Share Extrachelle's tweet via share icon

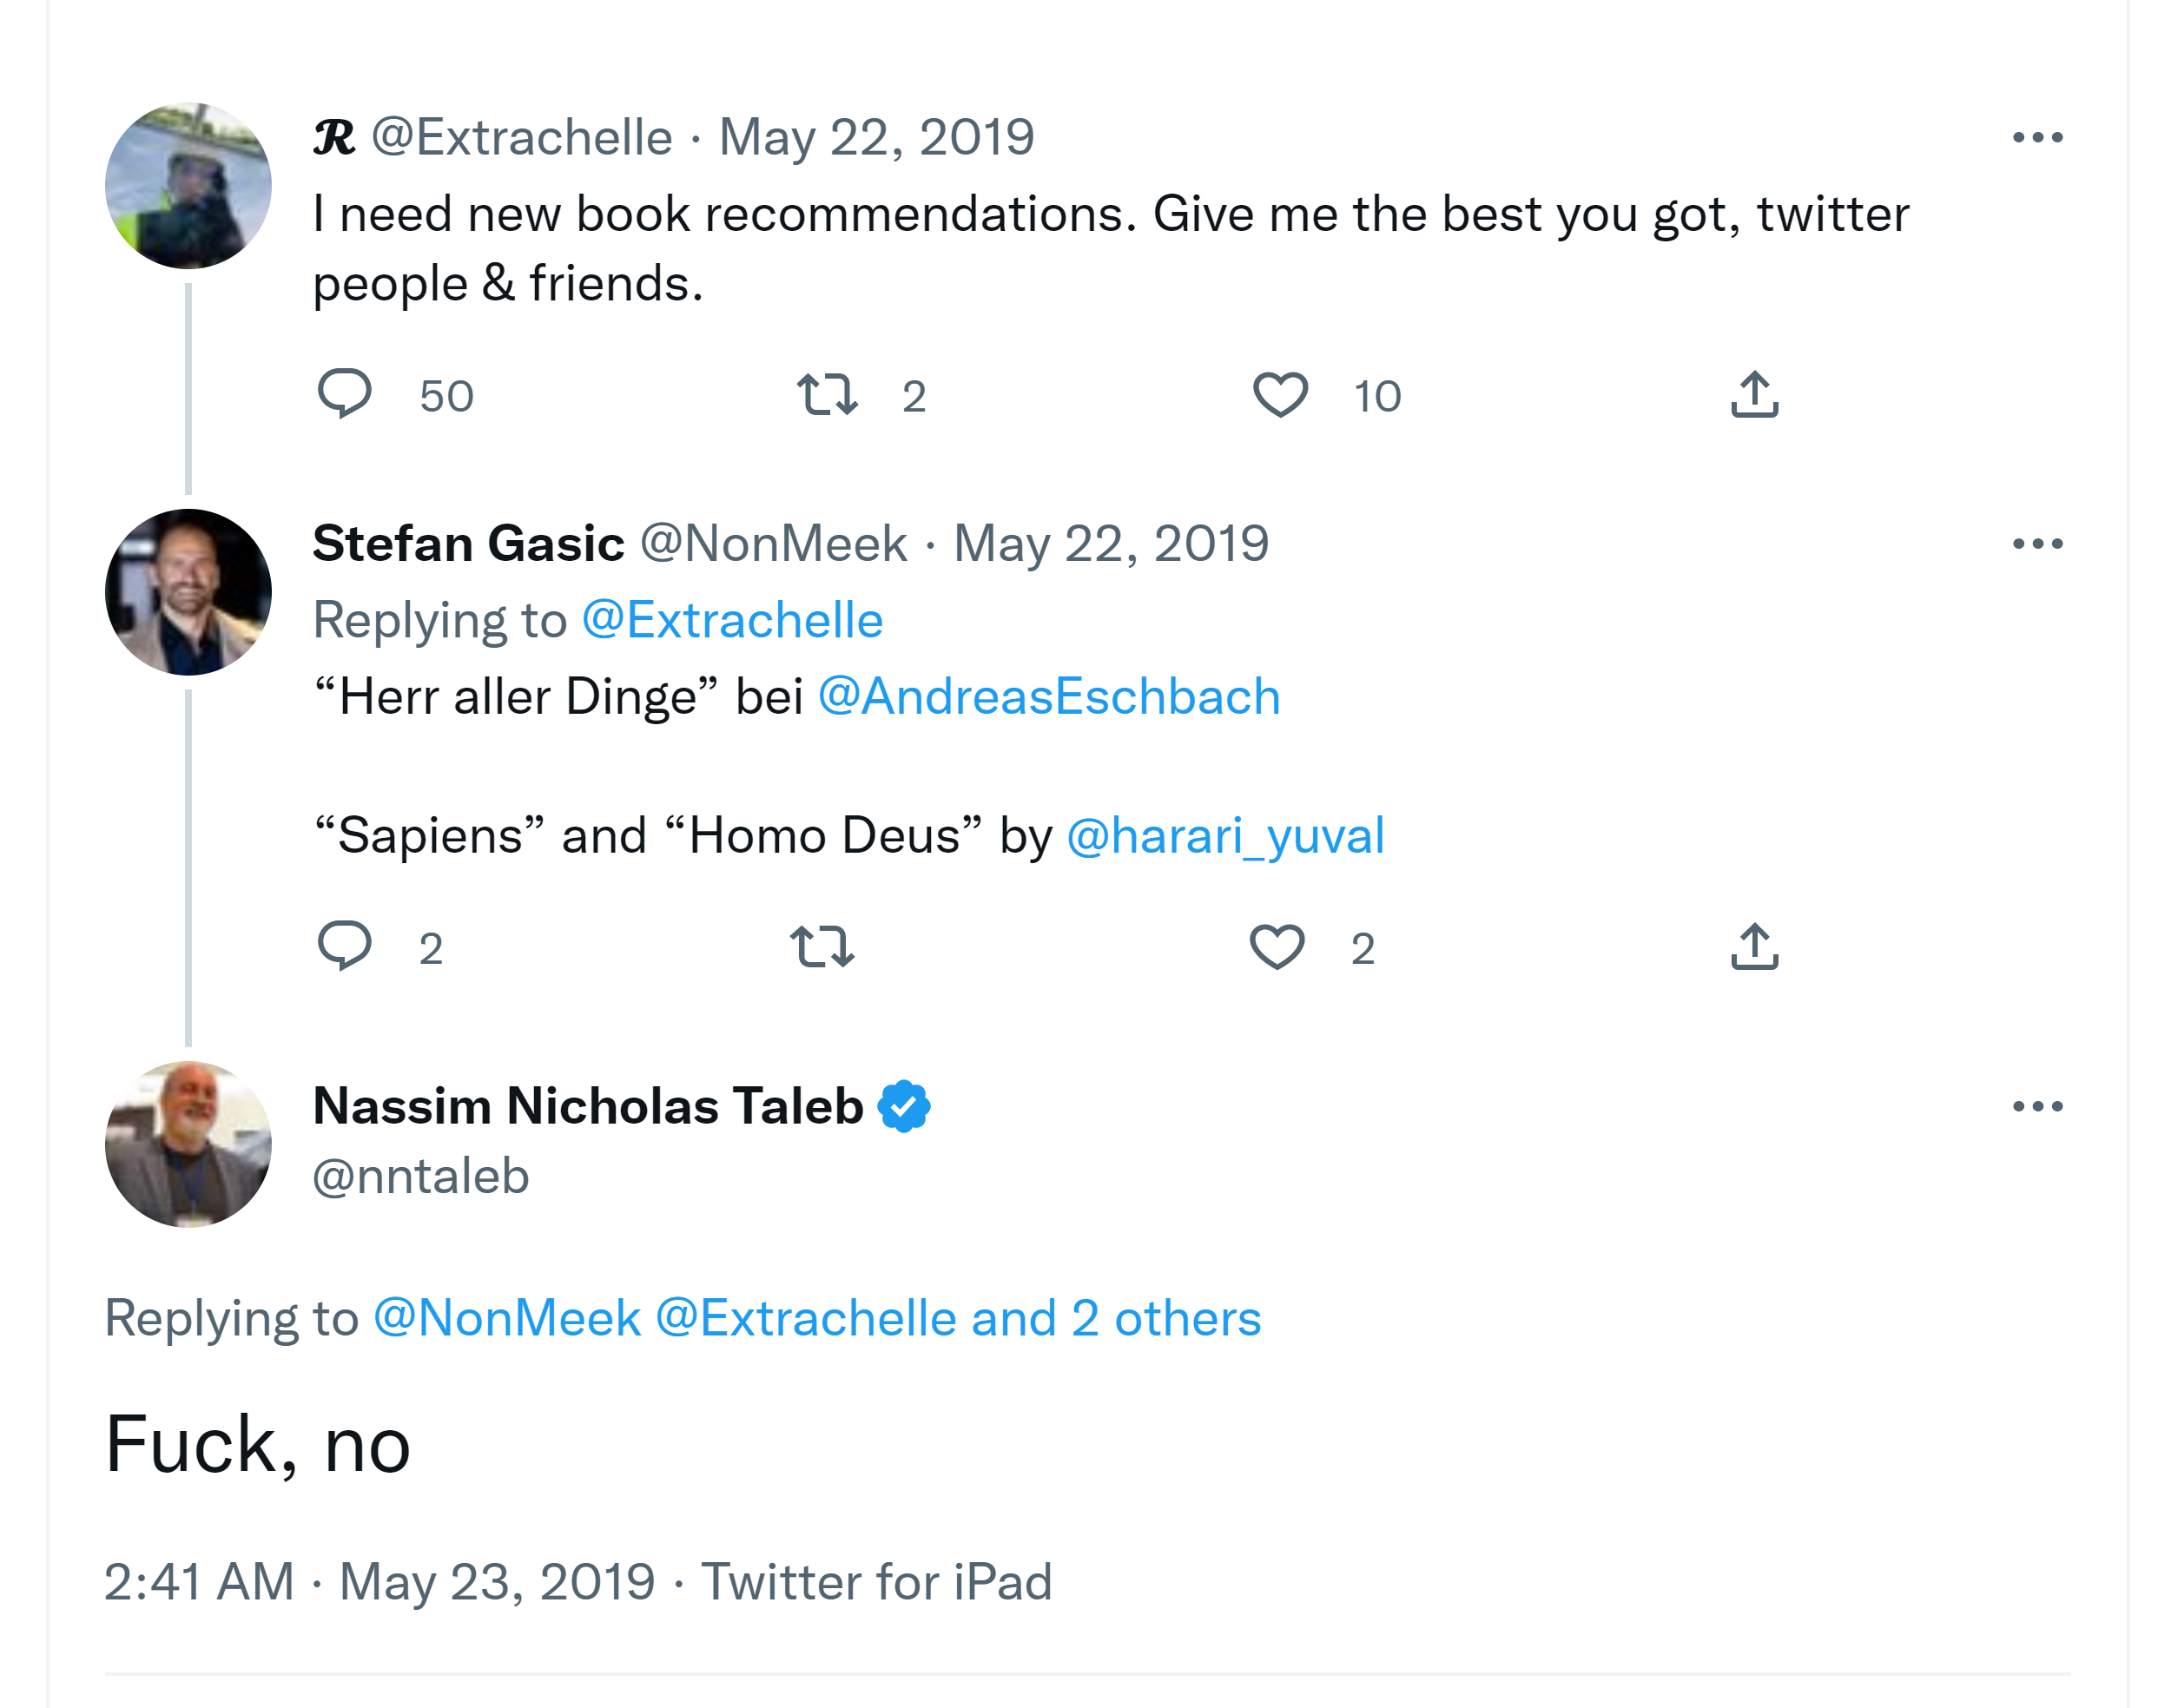[x=1754, y=394]
